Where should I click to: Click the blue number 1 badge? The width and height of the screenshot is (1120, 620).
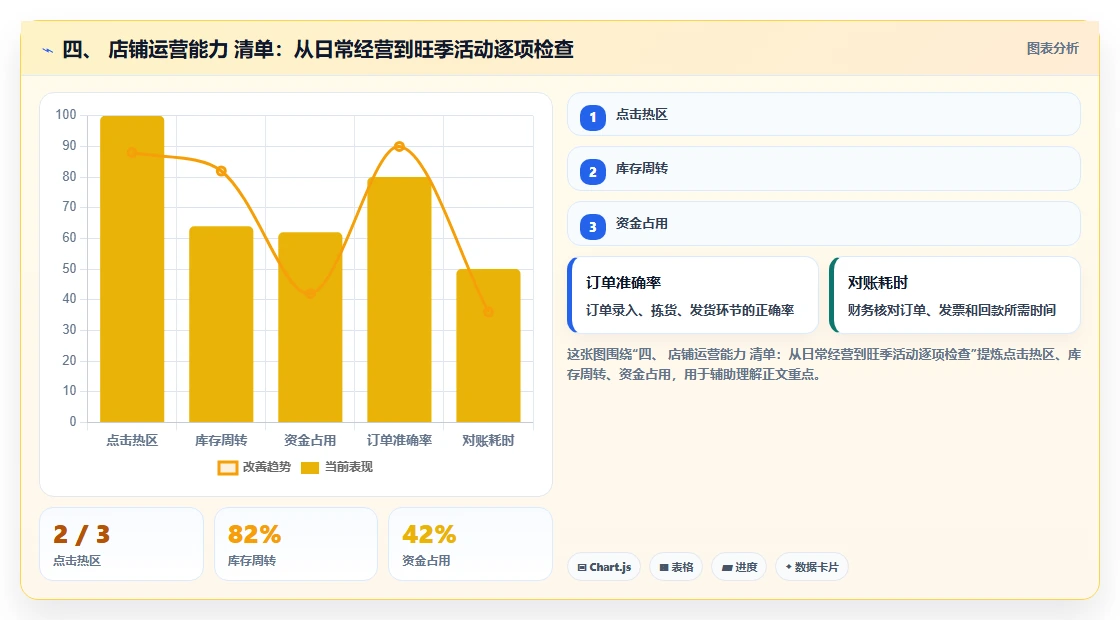(x=593, y=117)
